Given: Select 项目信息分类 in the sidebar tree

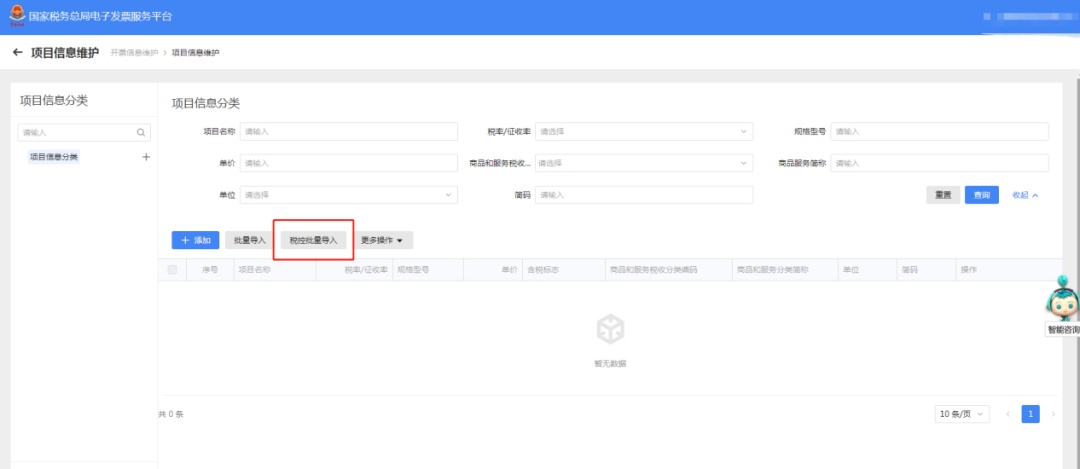Looking at the screenshot, I should click(x=54, y=157).
